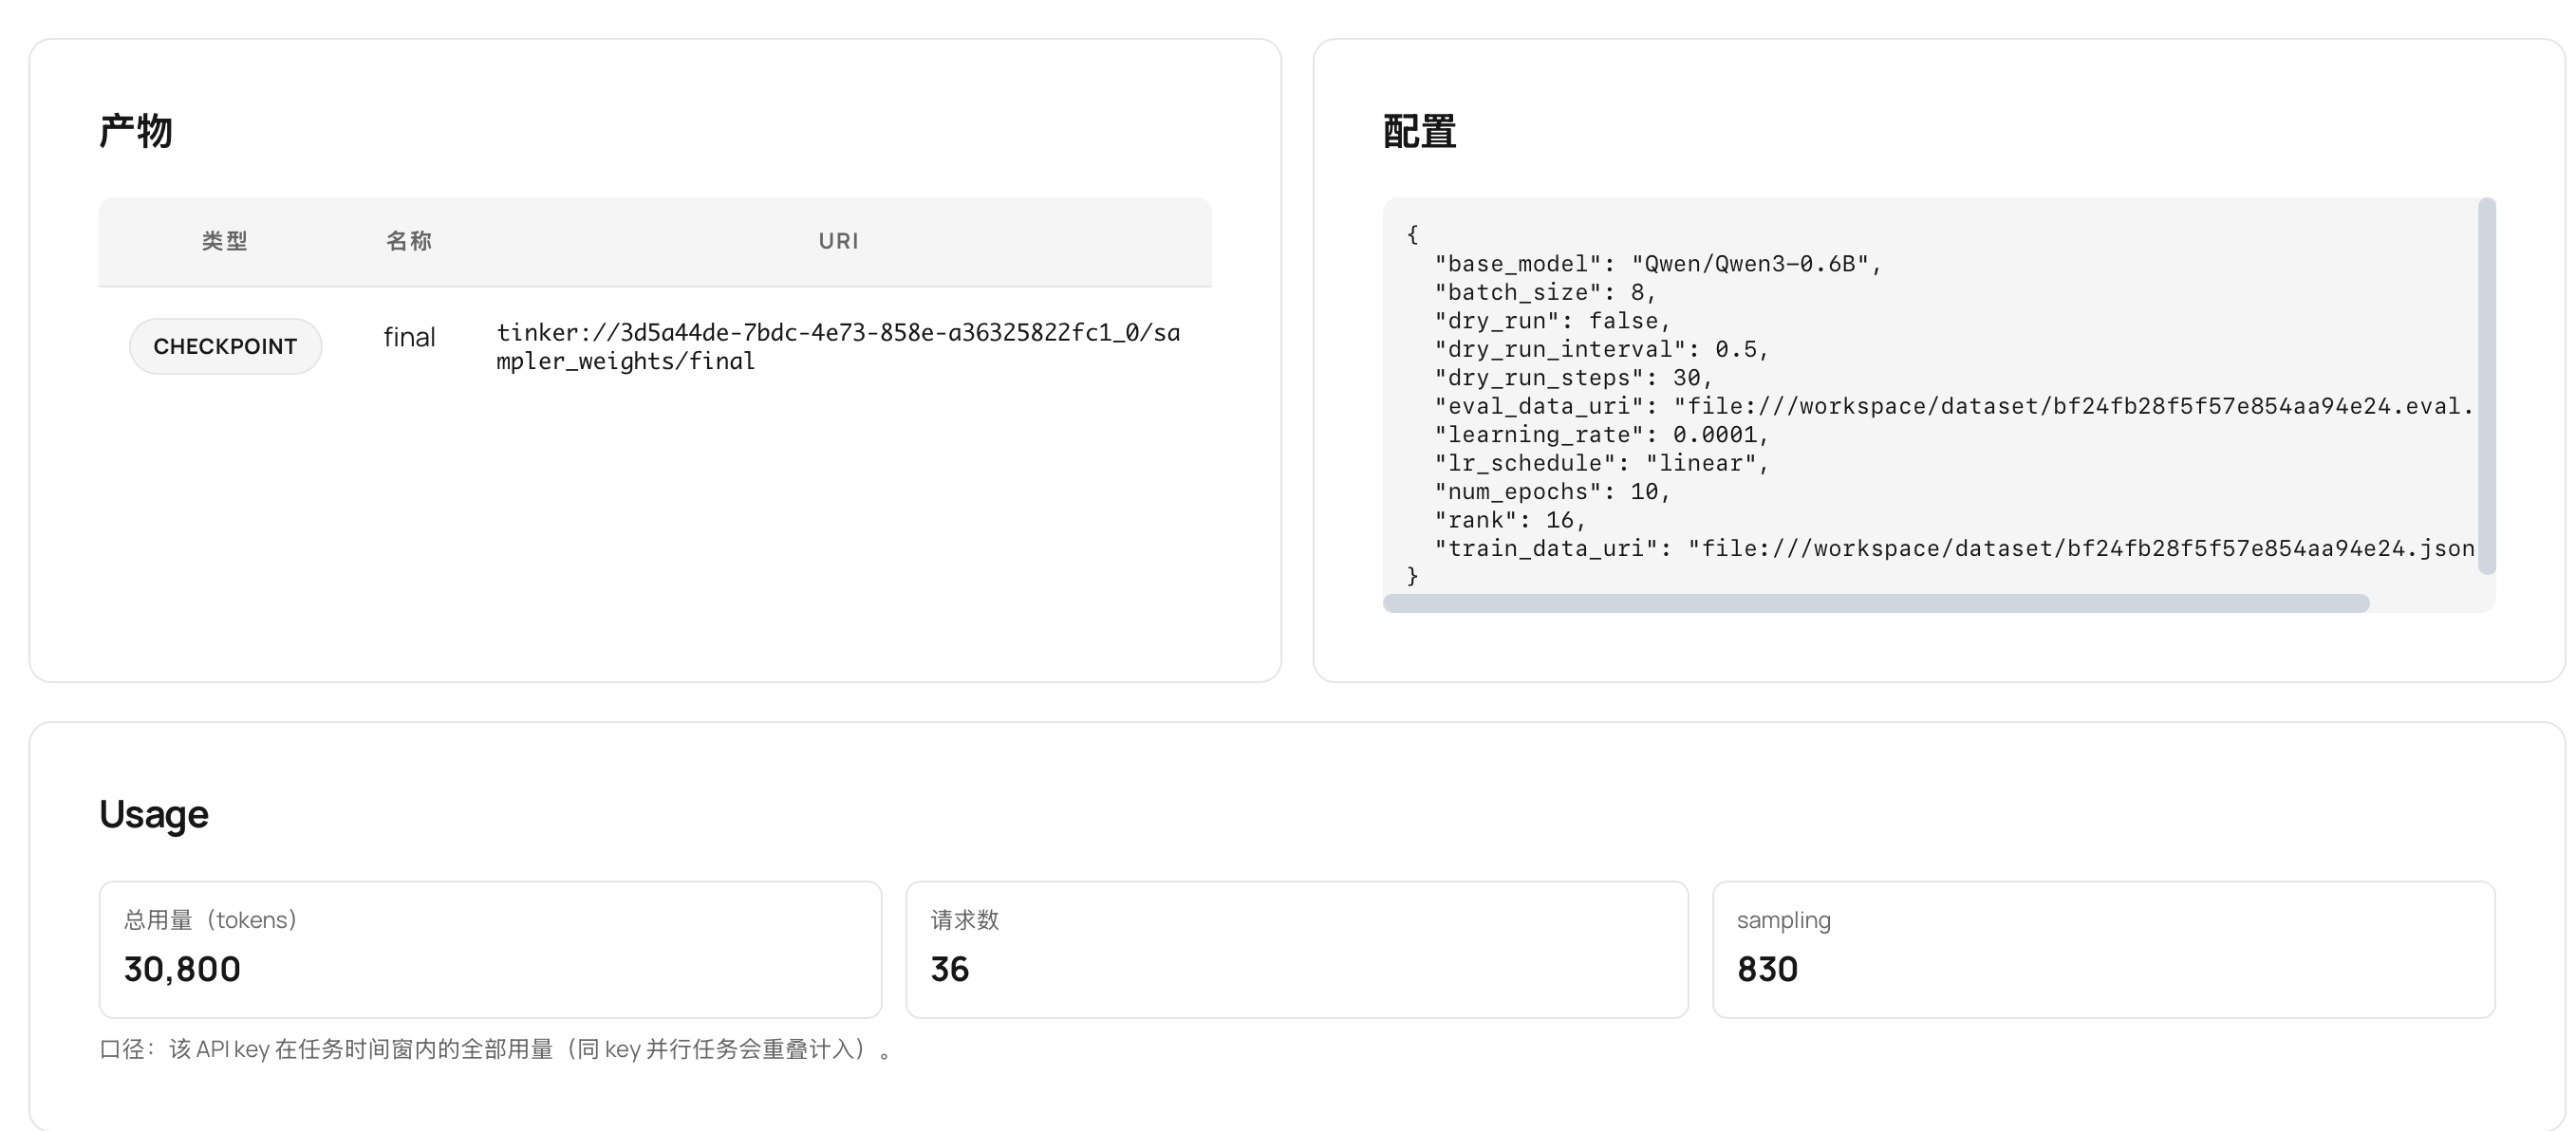Click the 30,800 tokens value
This screenshot has height=1131, width=2576.
pyautogui.click(x=182, y=969)
